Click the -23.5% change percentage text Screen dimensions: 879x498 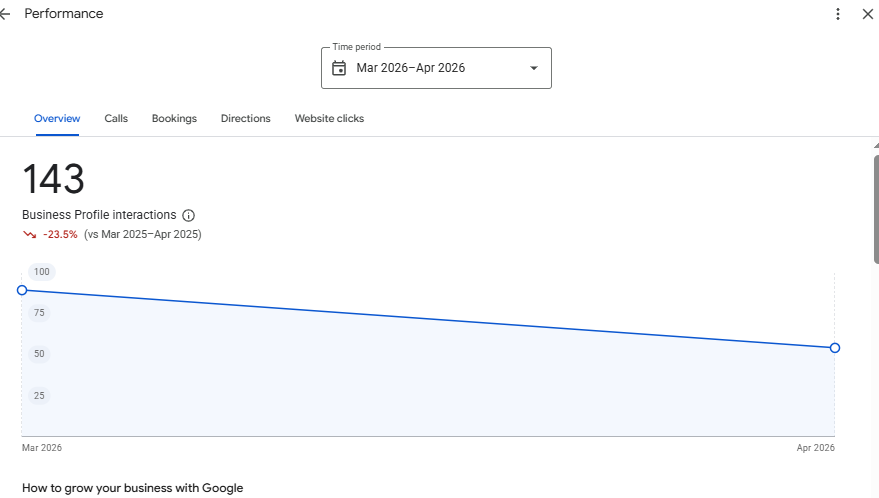coord(60,234)
